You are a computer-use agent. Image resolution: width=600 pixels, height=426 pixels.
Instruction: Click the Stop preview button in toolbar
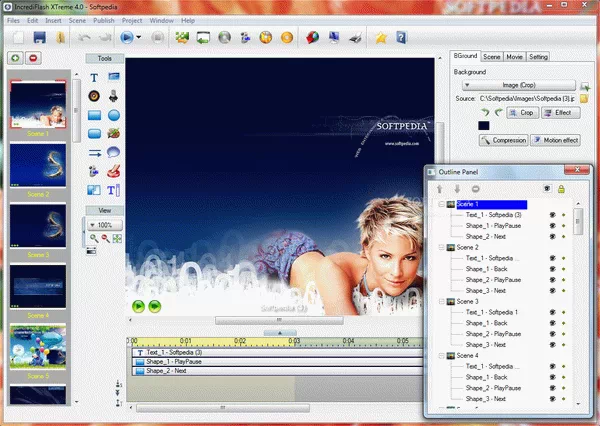click(x=157, y=38)
